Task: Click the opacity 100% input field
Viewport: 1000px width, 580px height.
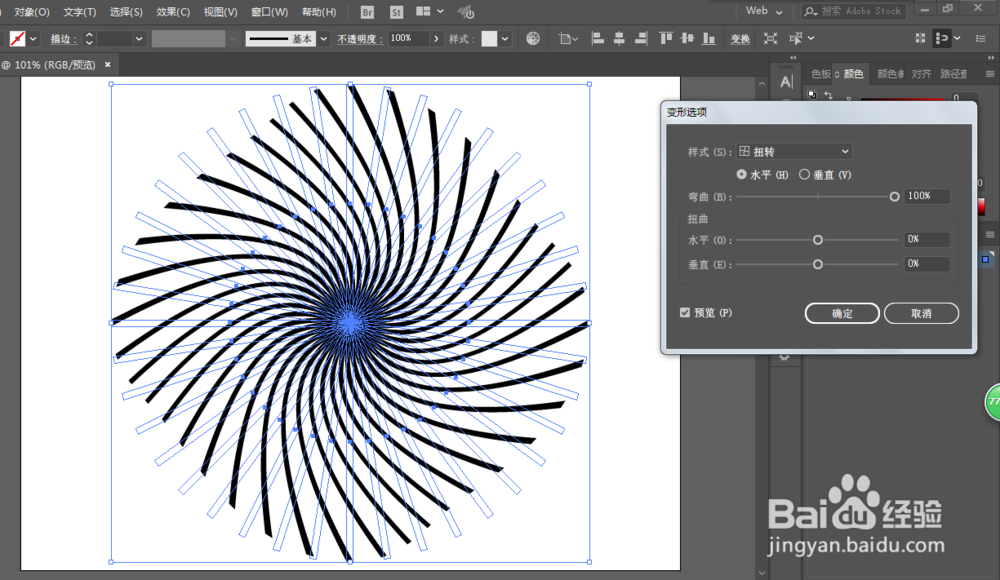Action: click(x=408, y=38)
